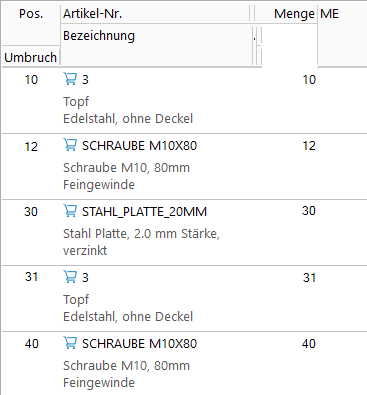Select the quantity cell showing 10
Screen dimensions: 367x395
click(309, 80)
